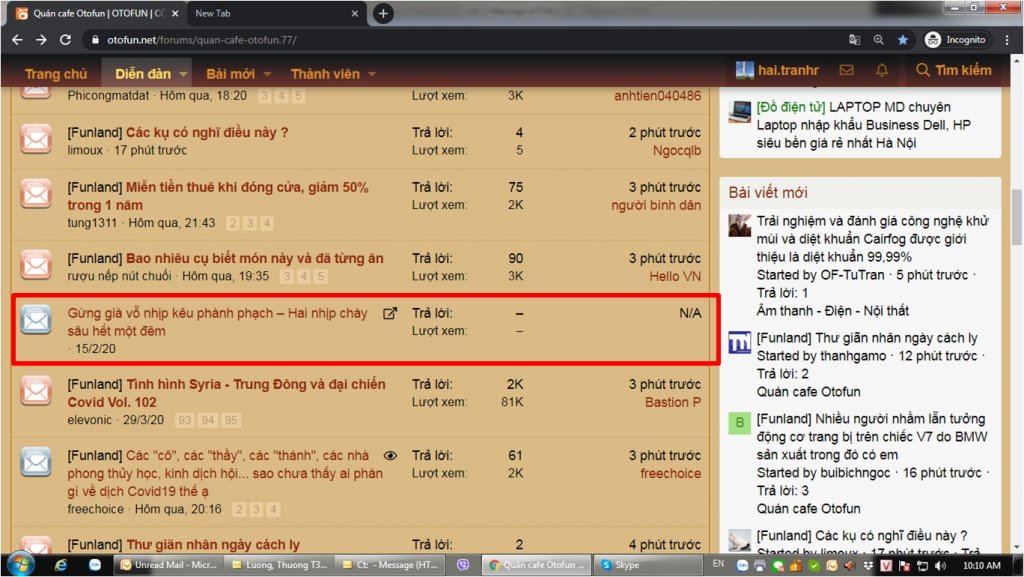Click the bookmark star icon
Screen dimensions: 1024x577
tap(903, 40)
